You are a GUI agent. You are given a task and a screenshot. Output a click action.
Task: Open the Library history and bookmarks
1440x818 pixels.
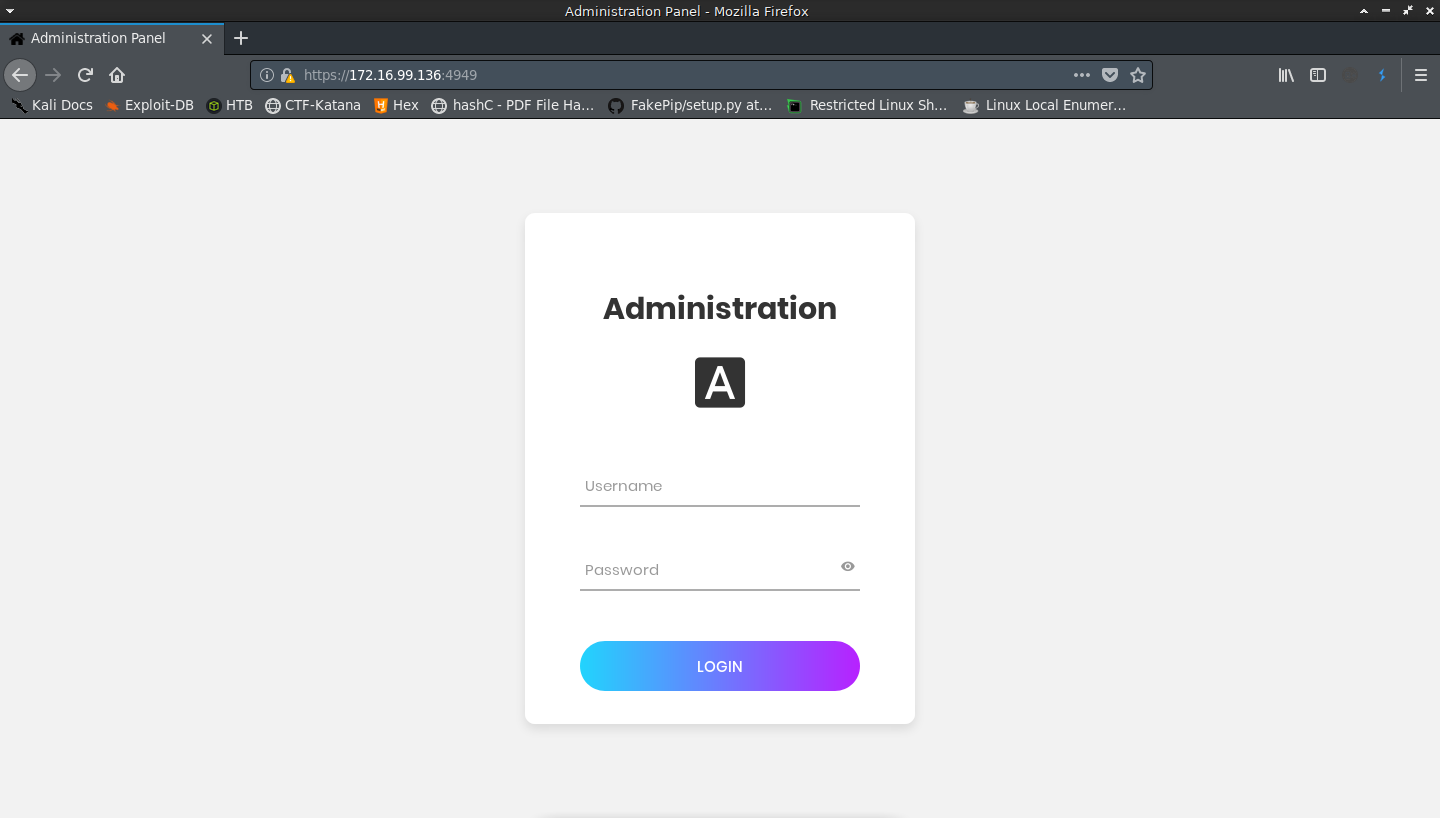tap(1286, 75)
